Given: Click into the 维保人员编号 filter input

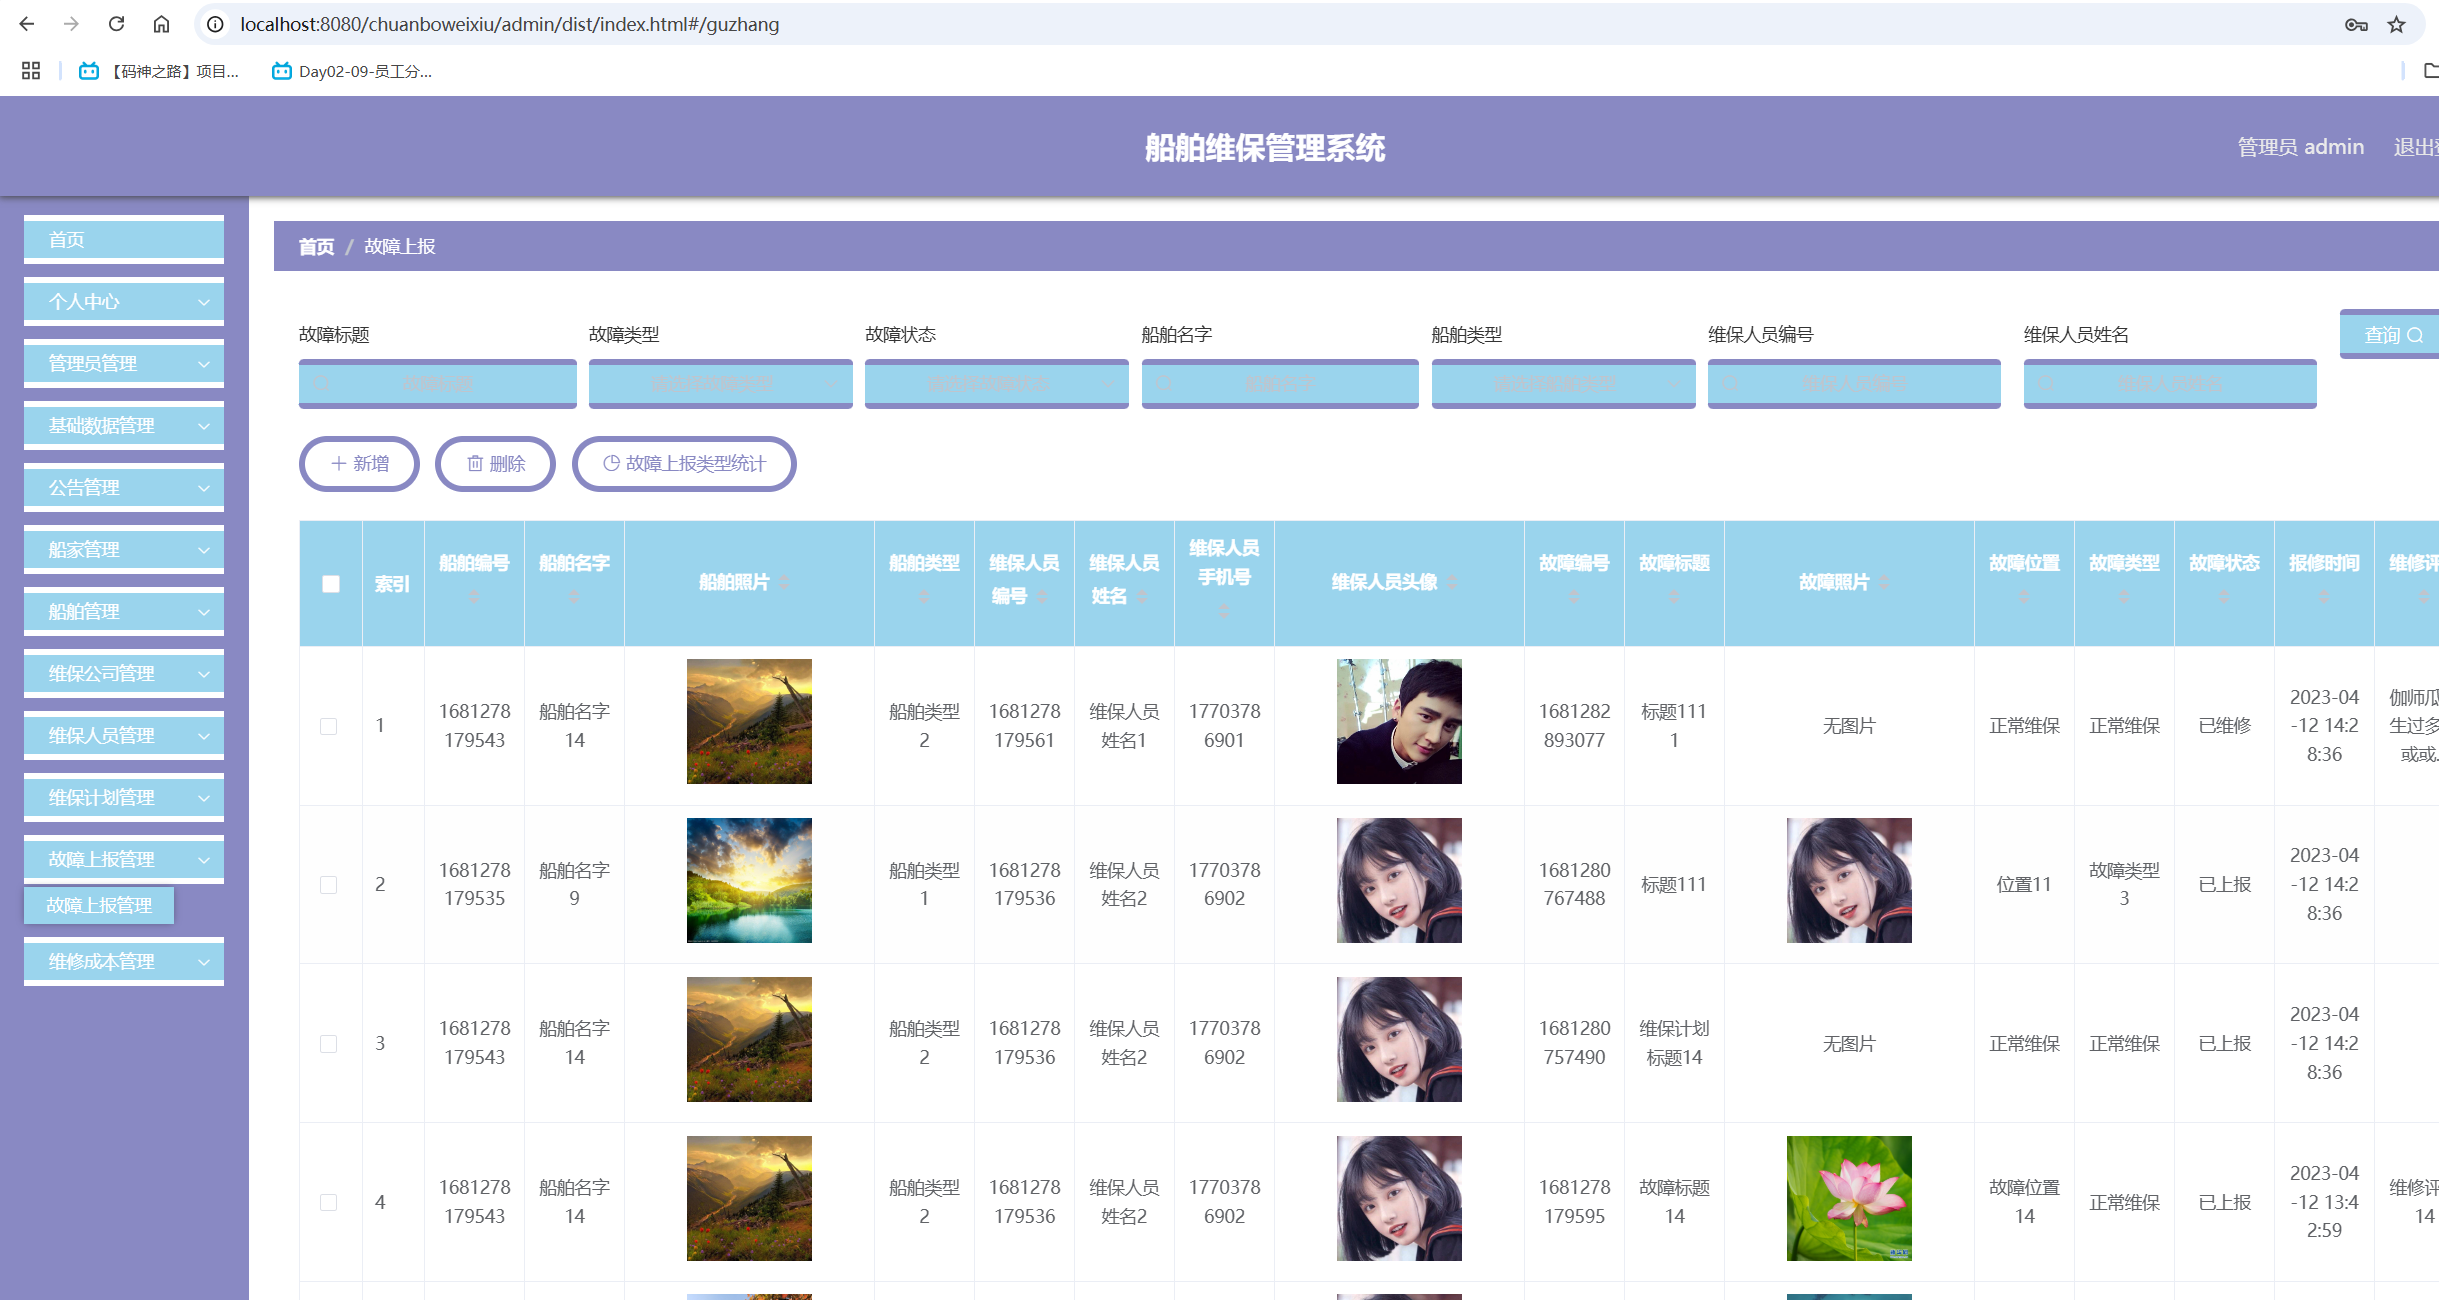Looking at the screenshot, I should coord(1854,384).
